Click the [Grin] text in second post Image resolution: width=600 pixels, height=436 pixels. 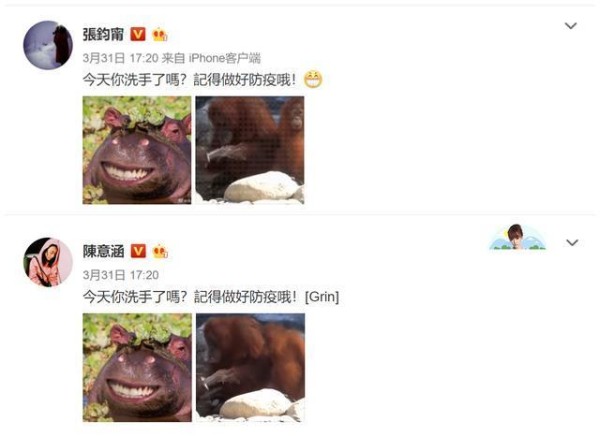[322, 297]
